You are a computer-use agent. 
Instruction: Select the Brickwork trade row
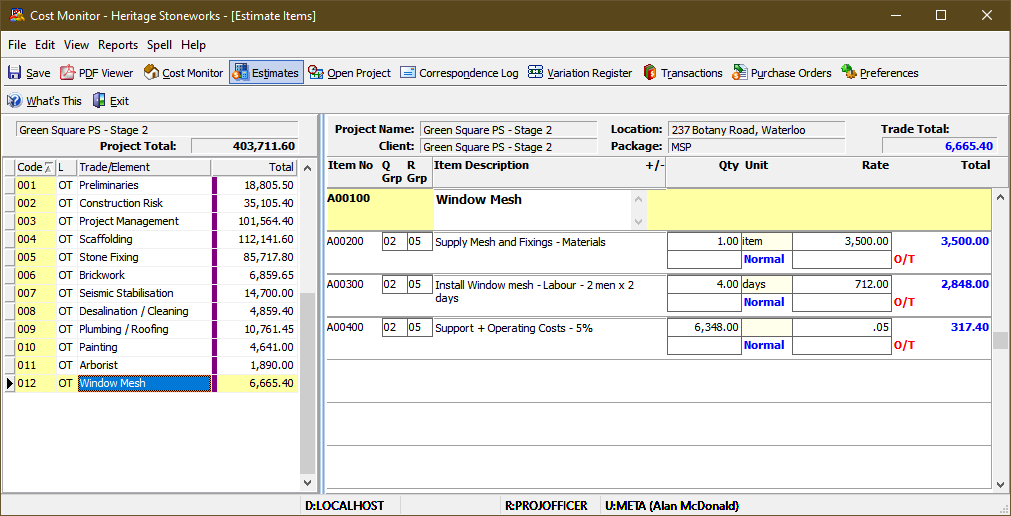tap(150, 275)
